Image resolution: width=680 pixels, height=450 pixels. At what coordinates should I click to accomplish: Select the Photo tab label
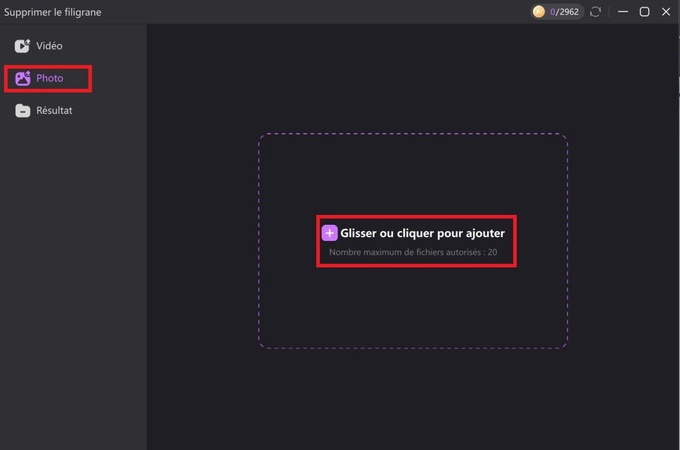49,78
